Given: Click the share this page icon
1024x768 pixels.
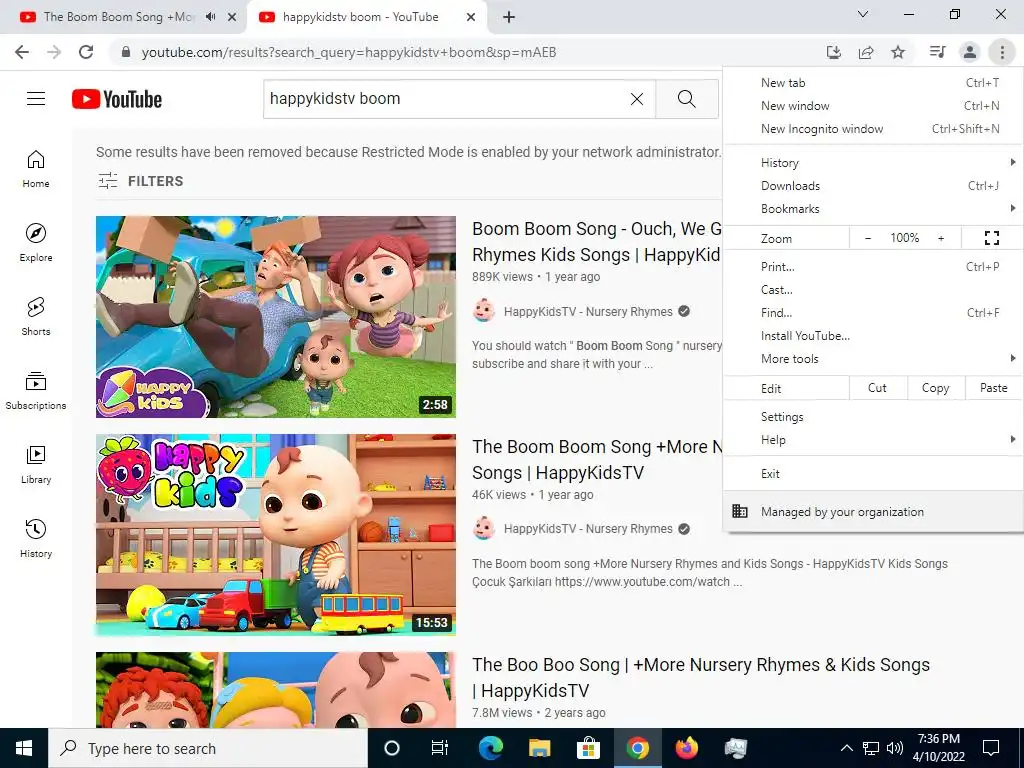Looking at the screenshot, I should click(x=866, y=52).
